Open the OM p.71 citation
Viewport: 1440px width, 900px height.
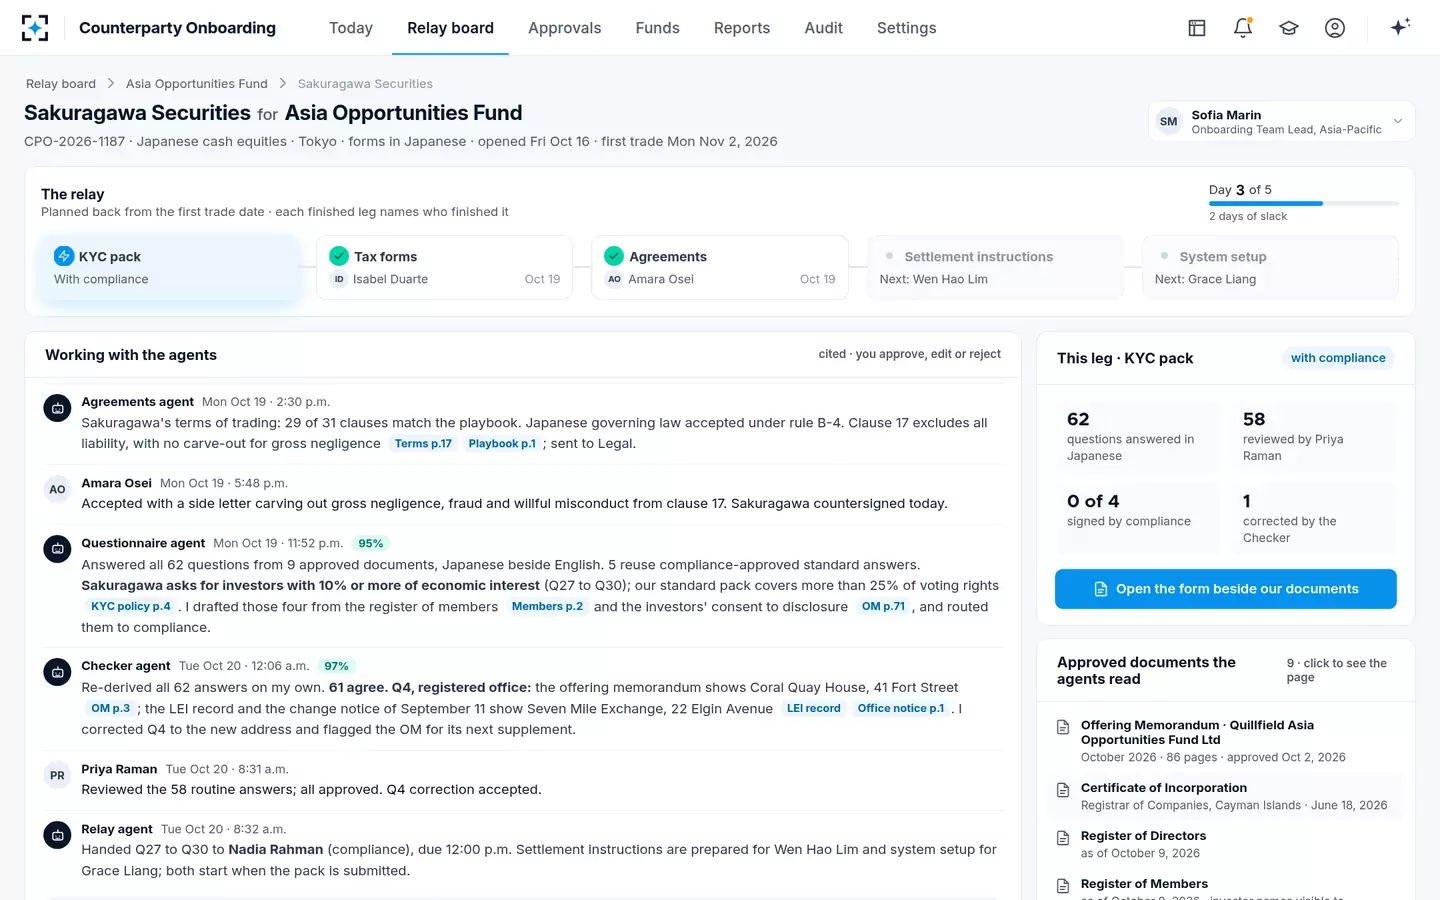pos(883,607)
